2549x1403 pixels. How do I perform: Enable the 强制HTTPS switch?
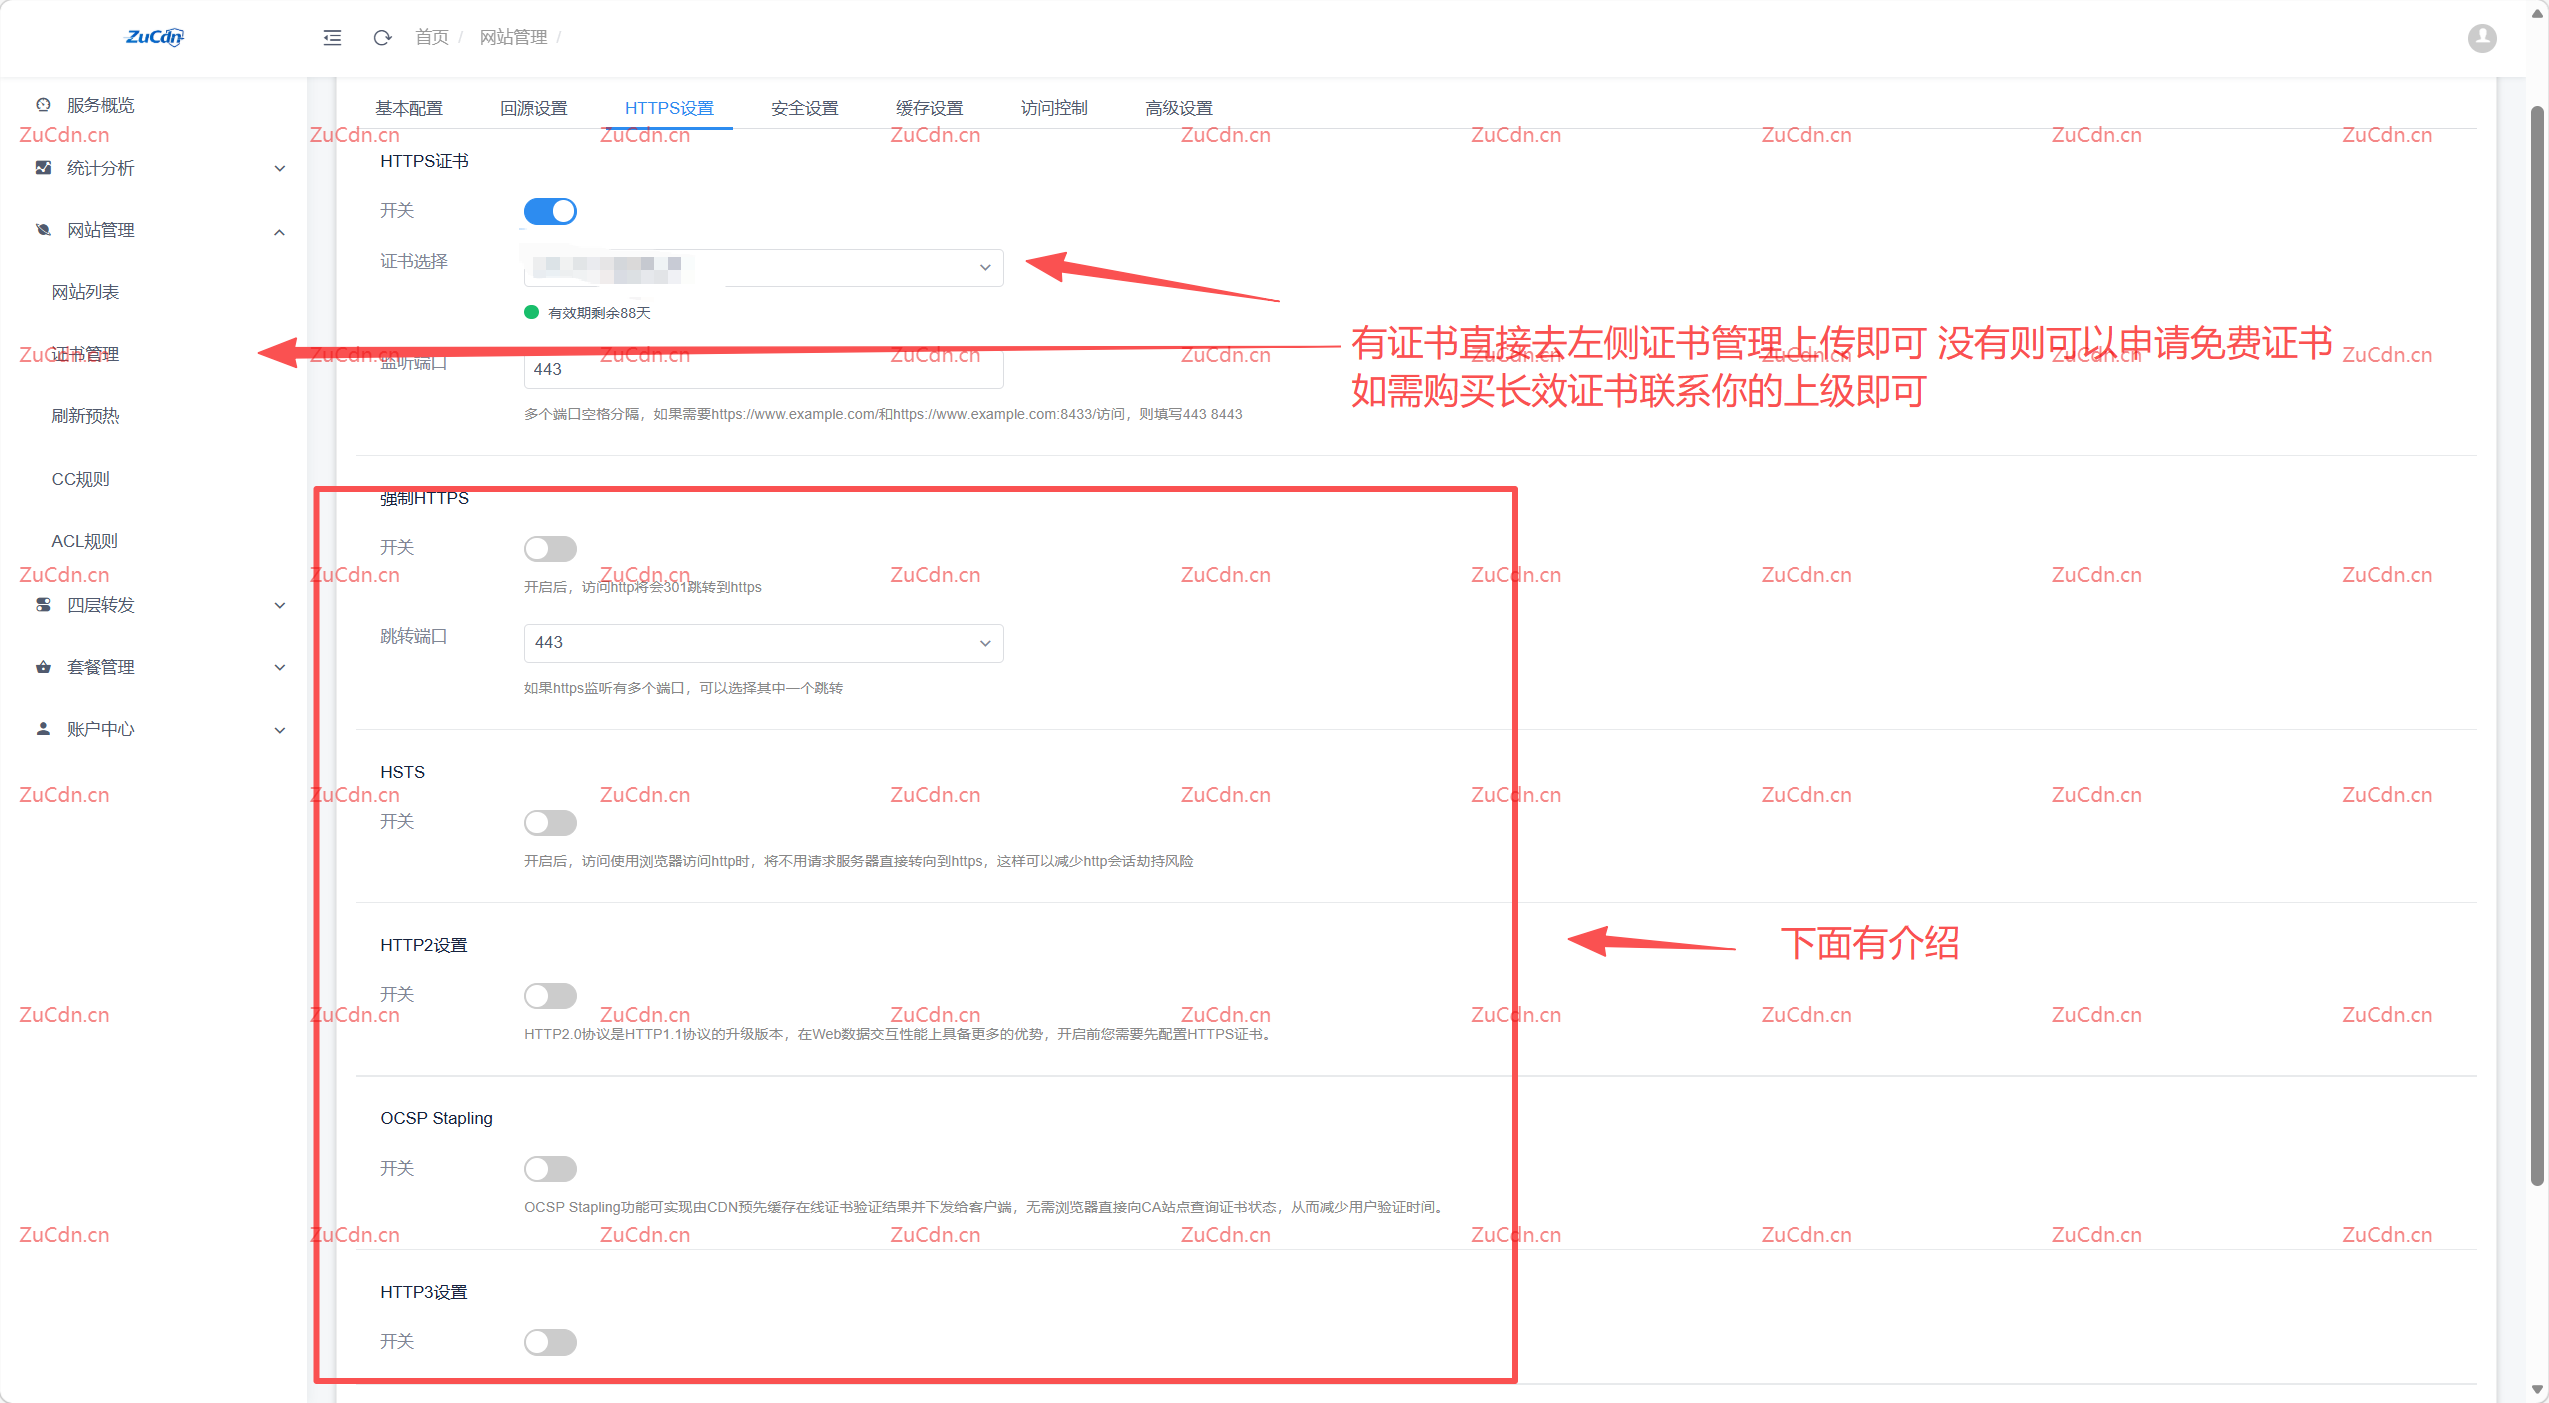[550, 547]
